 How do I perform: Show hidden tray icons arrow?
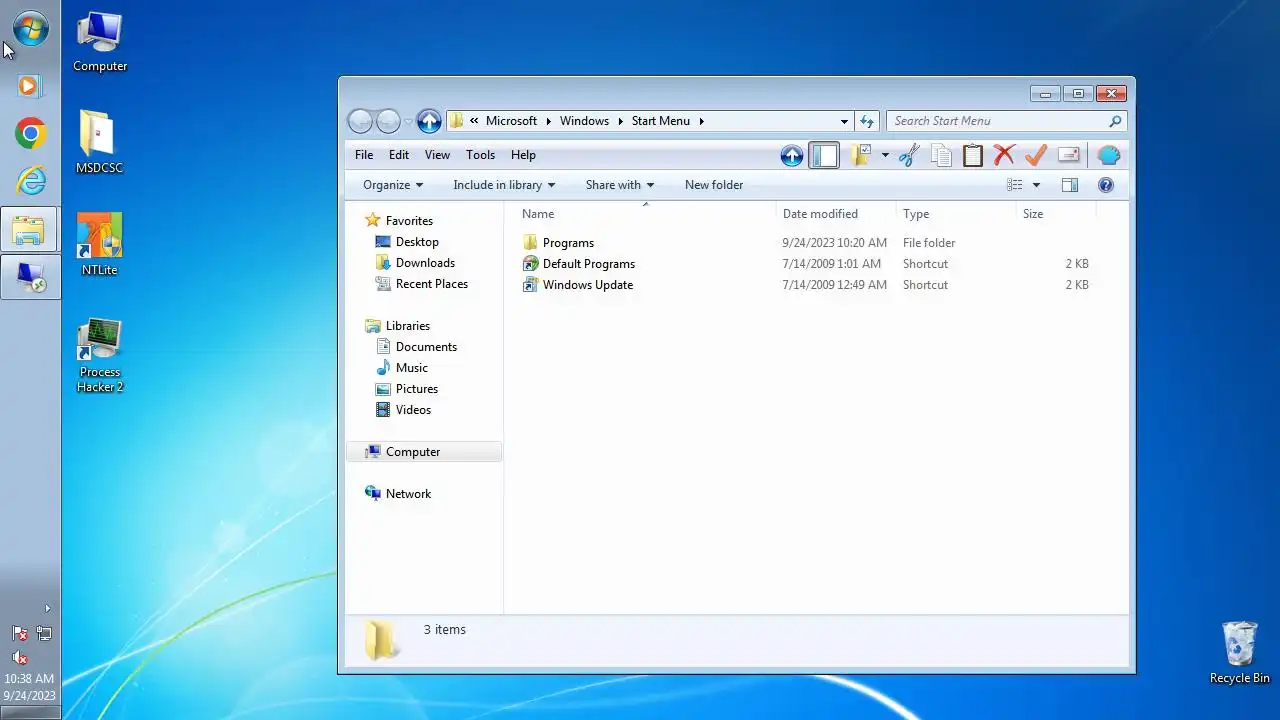[46, 609]
